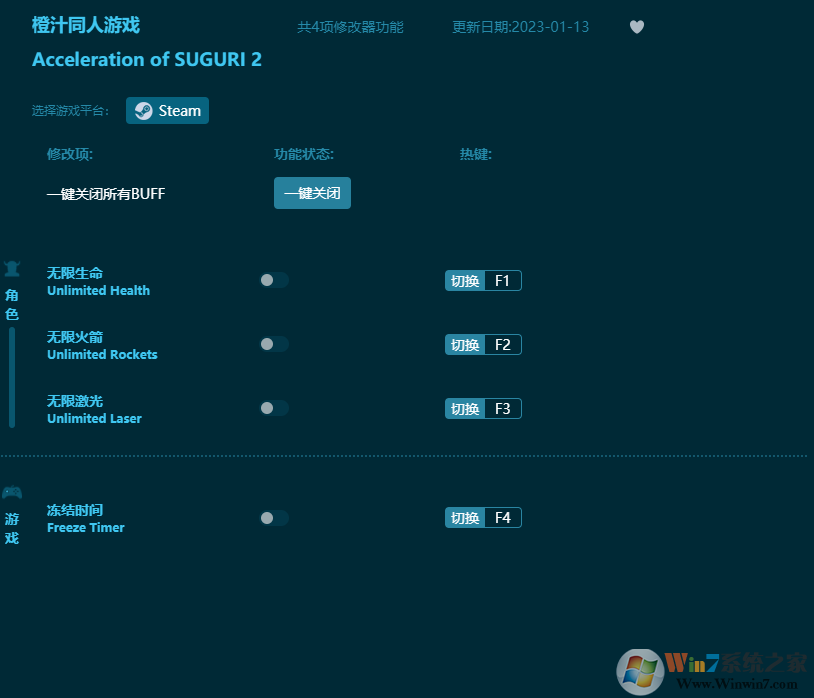This screenshot has height=698, width=814.
Task: Click the character category icon
Action: (x=12, y=269)
